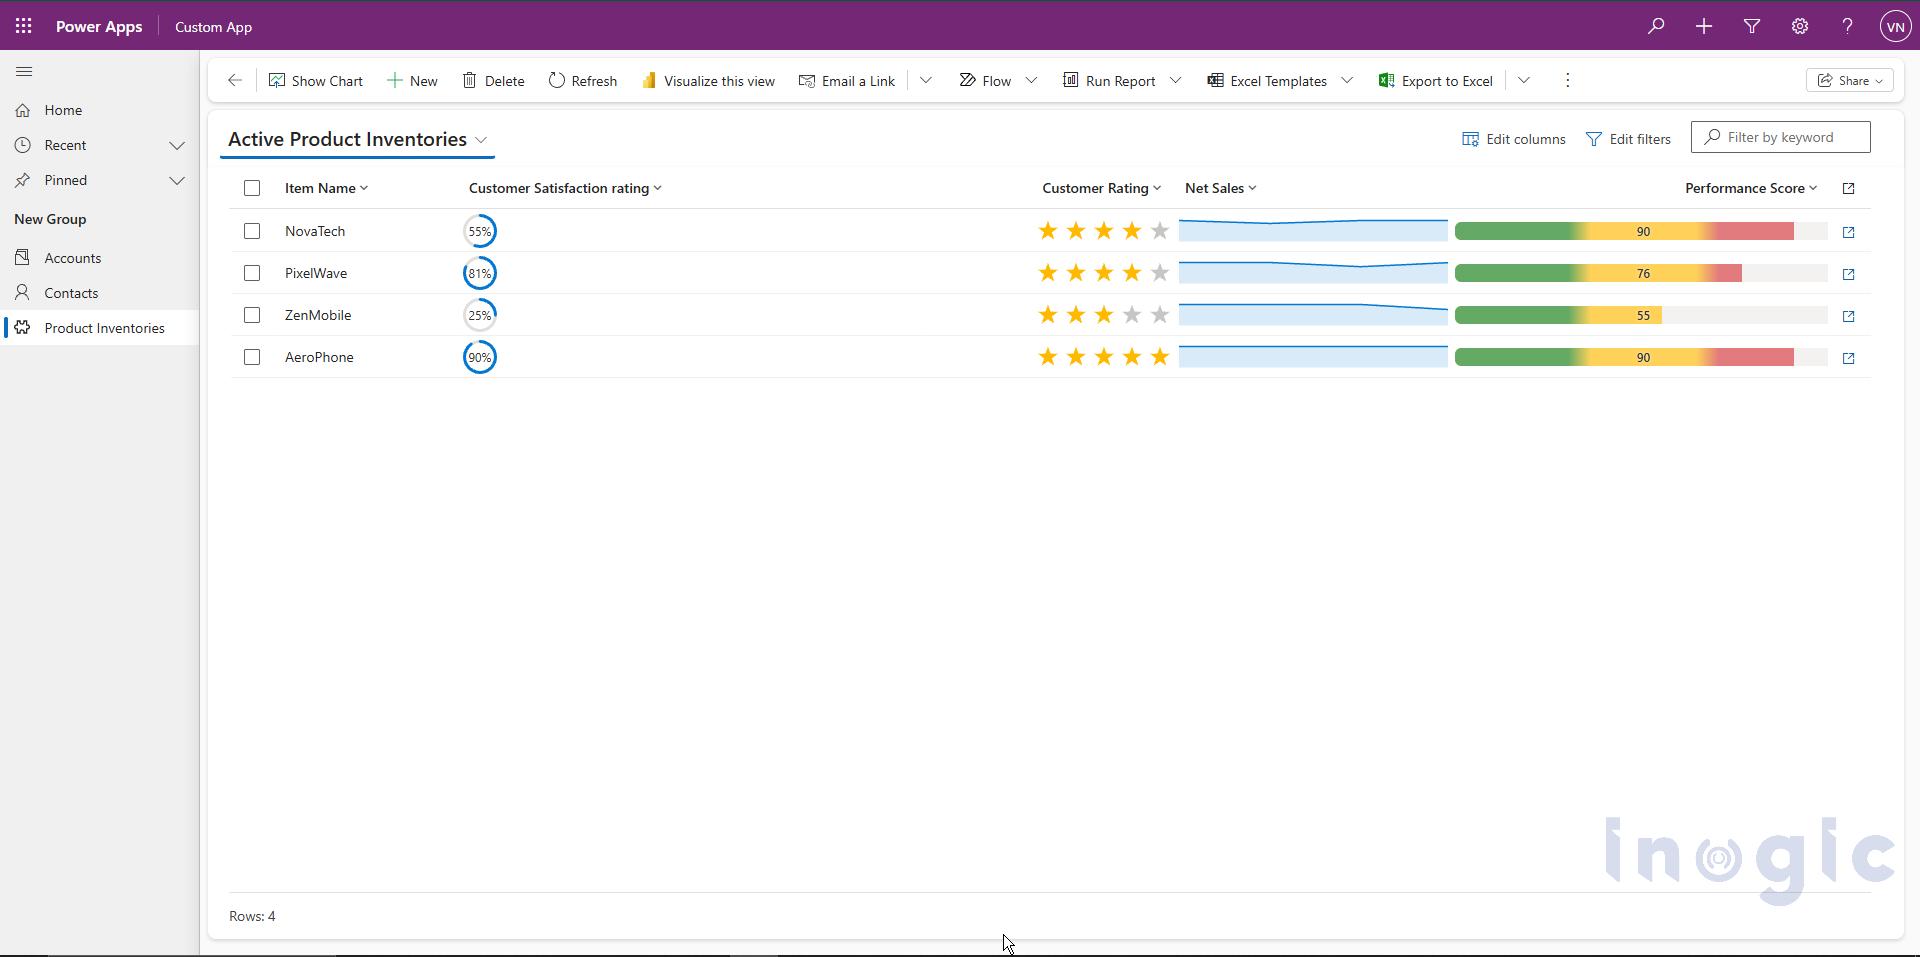Click the Delete command
Screen dimensions: 1920x957
(x=493, y=81)
